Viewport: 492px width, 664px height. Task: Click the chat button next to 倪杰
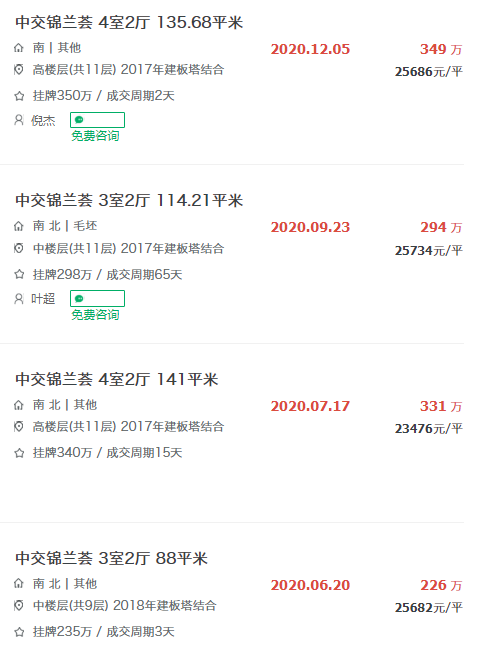97,120
